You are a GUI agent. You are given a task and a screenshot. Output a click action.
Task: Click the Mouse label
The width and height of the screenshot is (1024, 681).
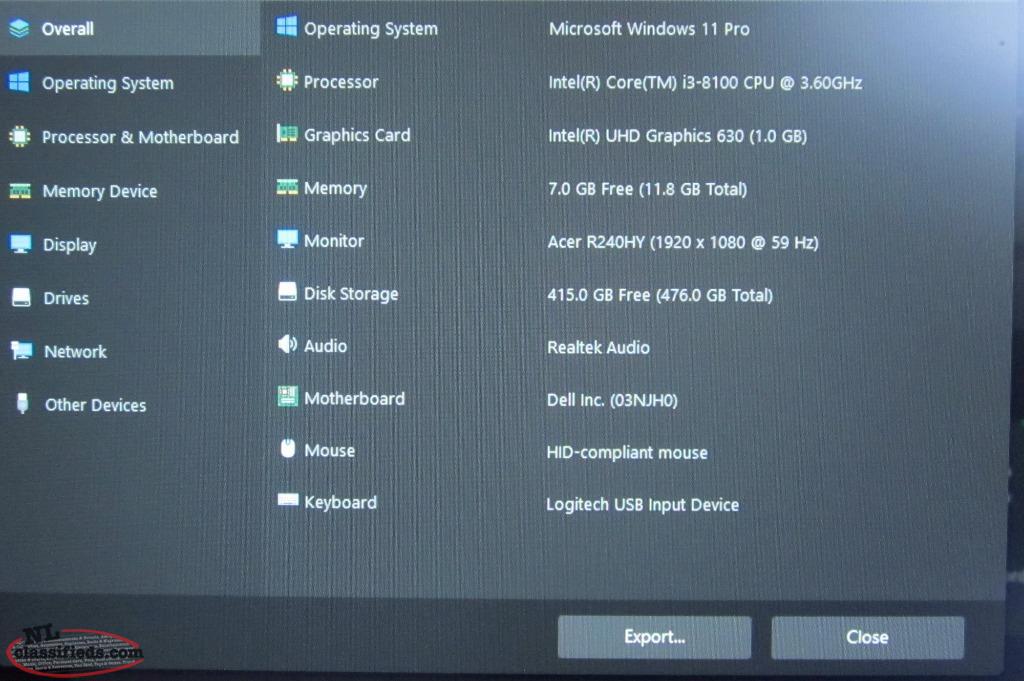(330, 450)
